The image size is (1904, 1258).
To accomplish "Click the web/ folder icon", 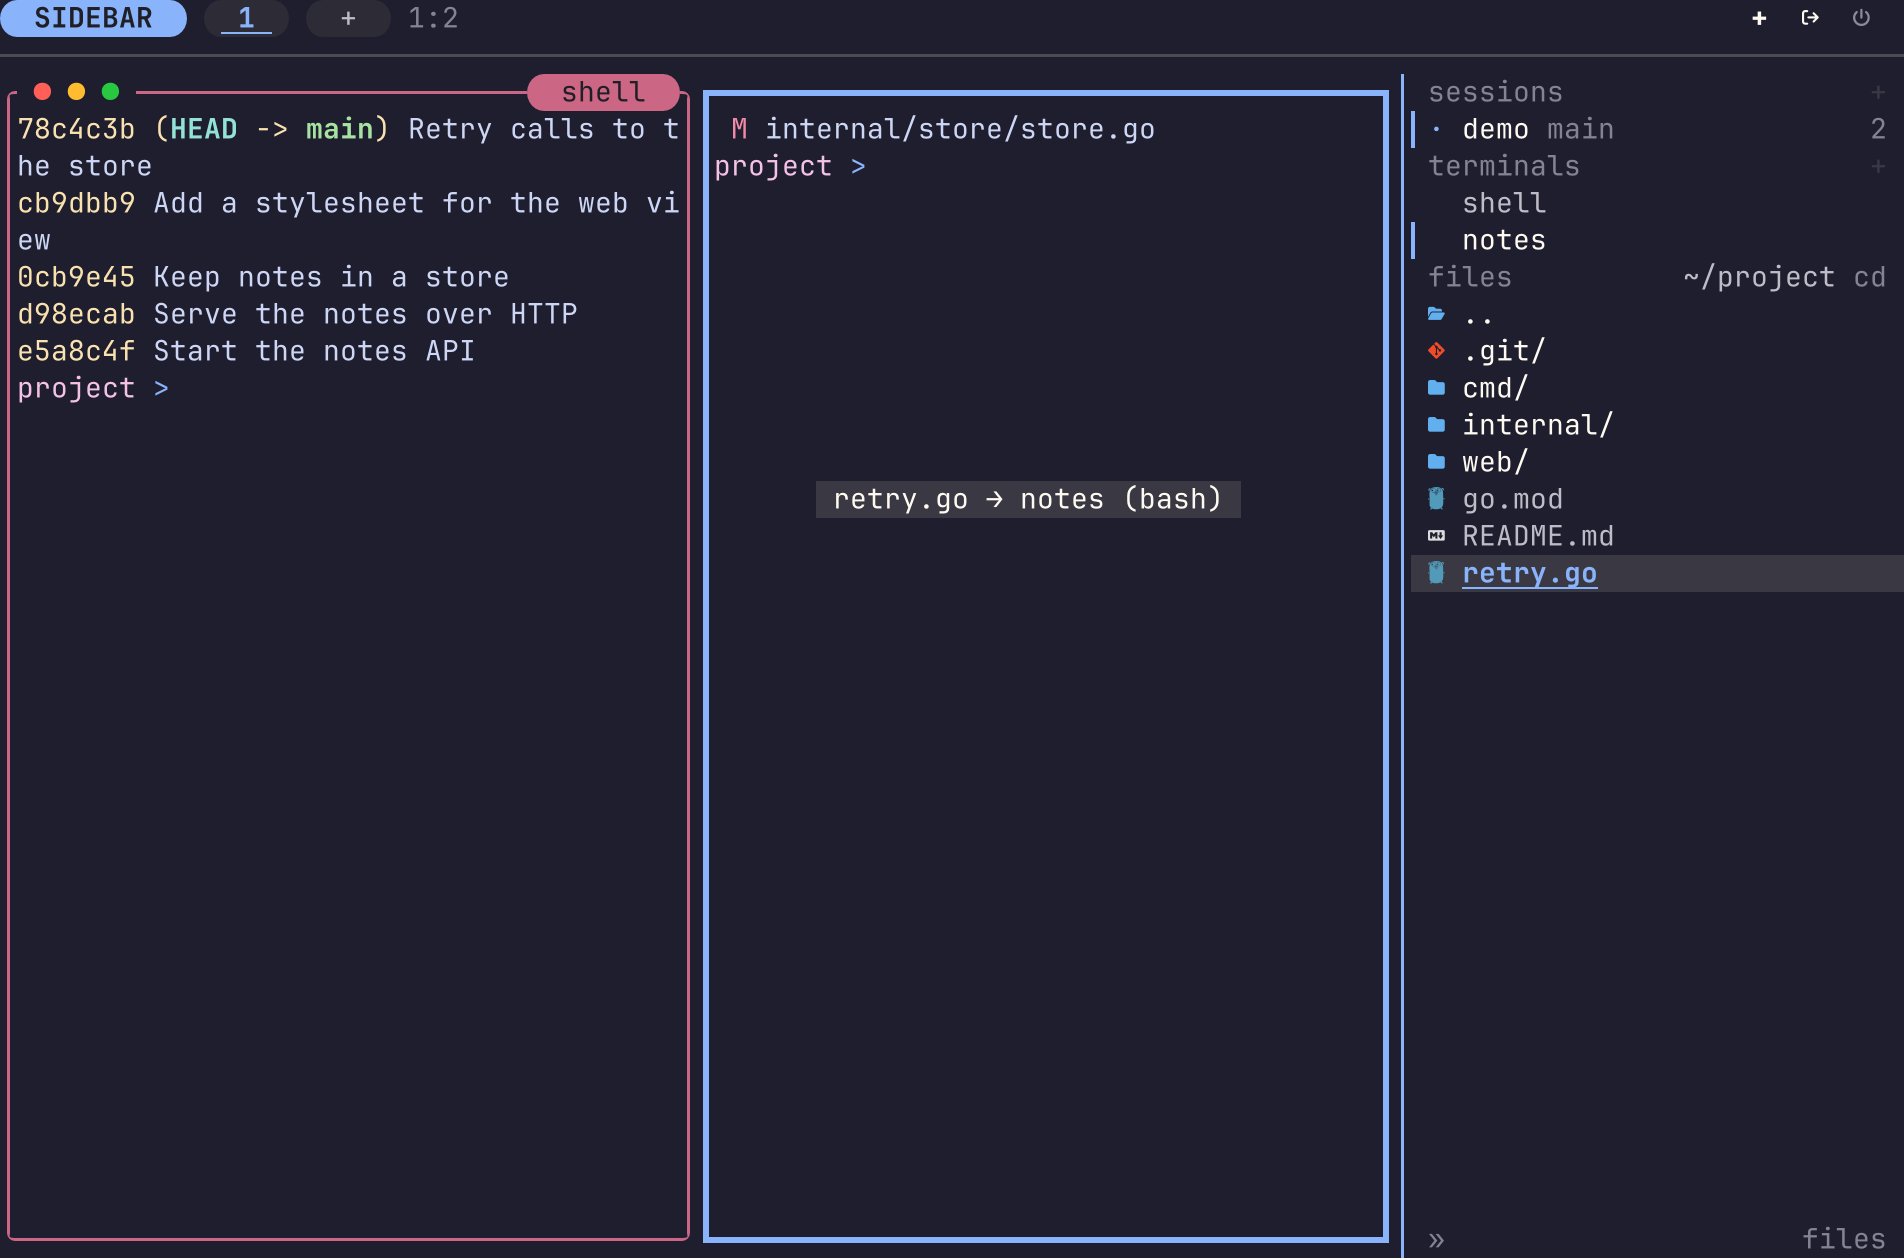I will click(1436, 462).
